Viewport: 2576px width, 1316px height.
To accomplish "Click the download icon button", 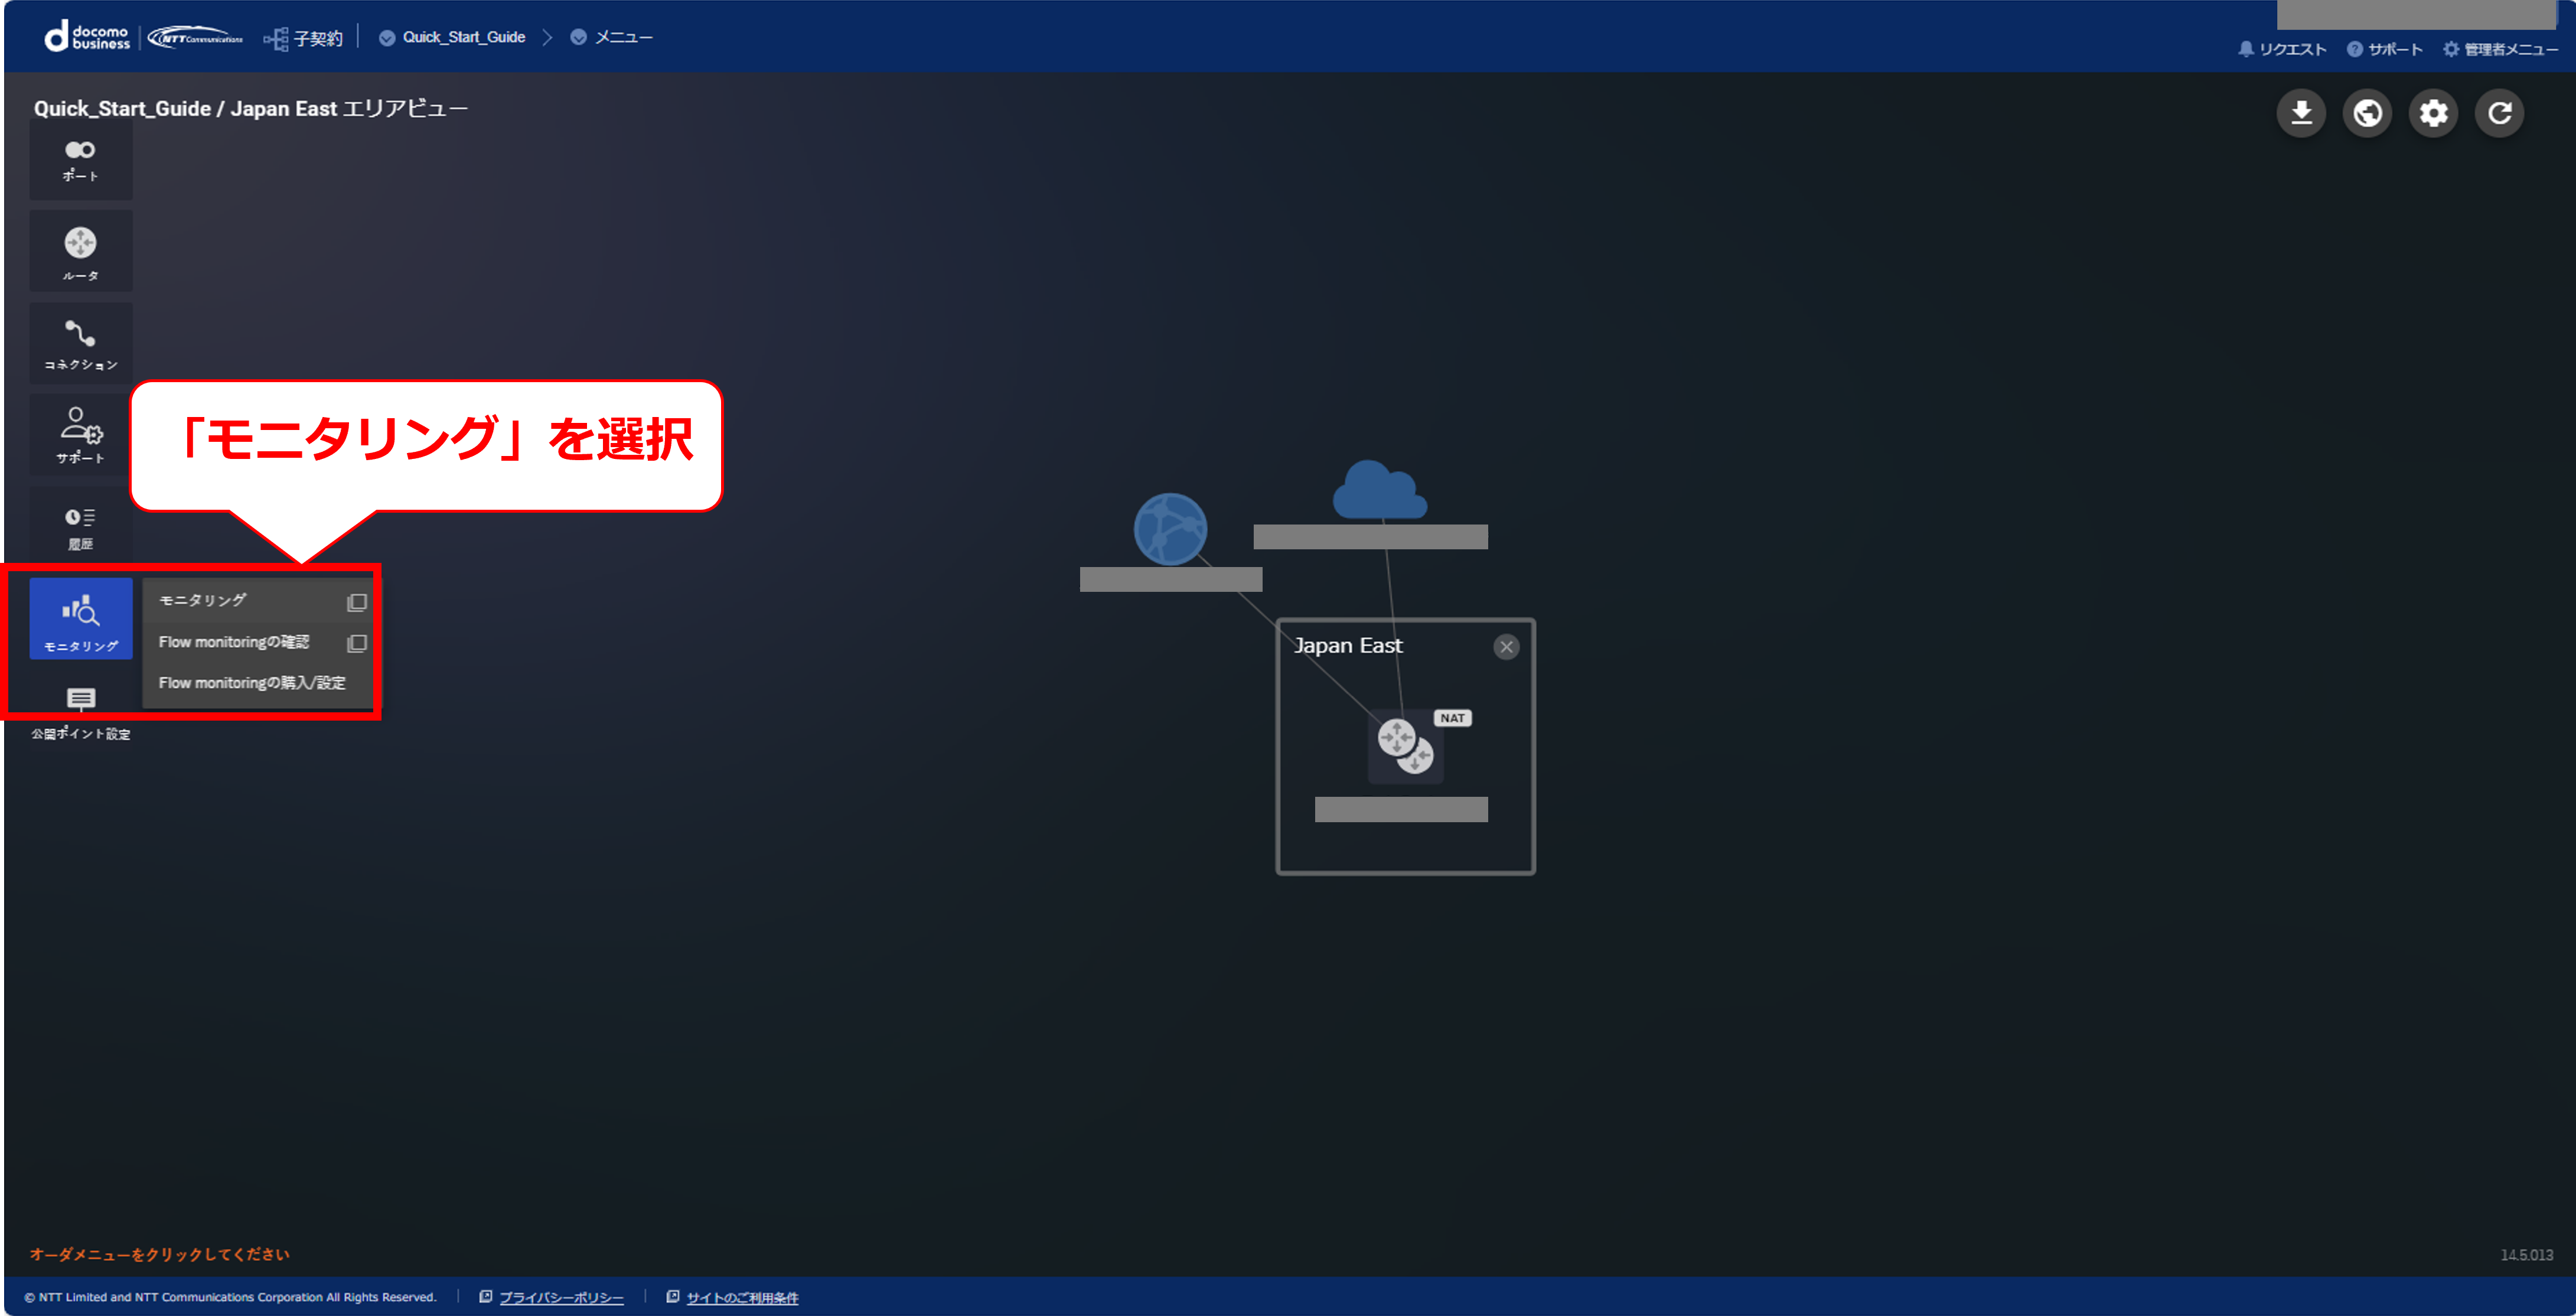I will coord(2301,113).
